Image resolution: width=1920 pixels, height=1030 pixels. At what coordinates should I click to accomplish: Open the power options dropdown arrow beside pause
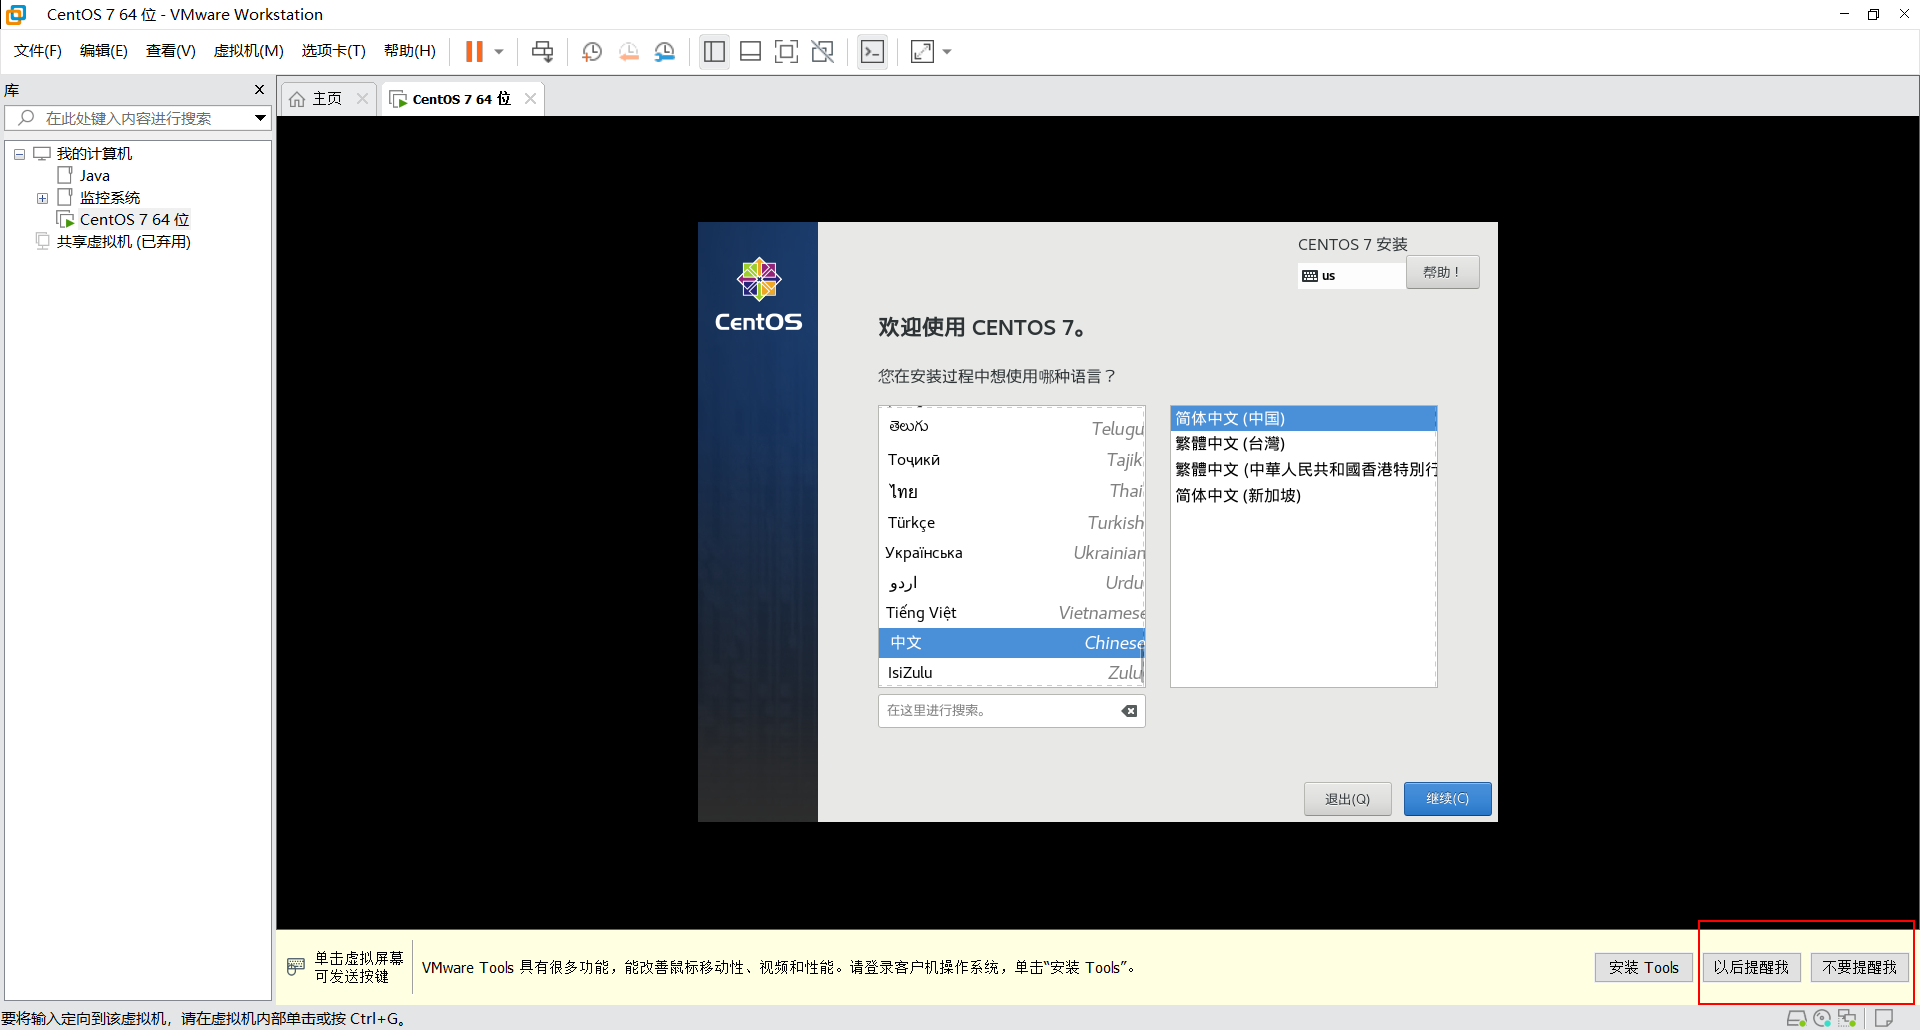point(499,51)
